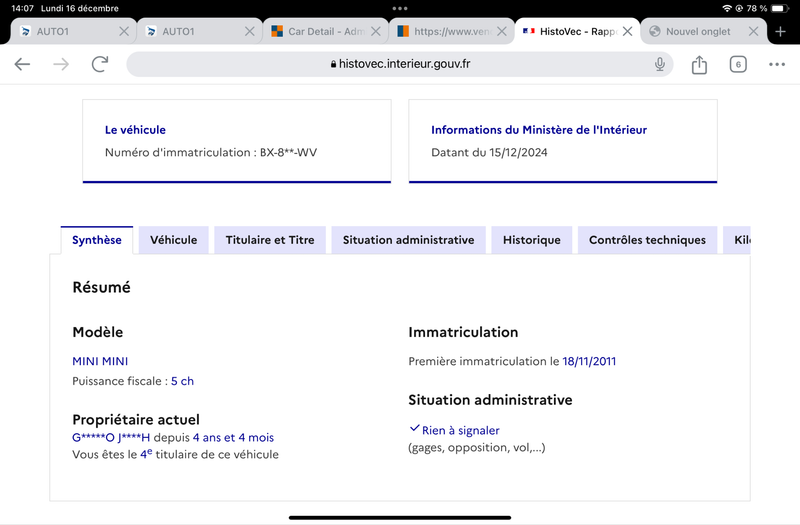Click the forward navigation arrow
800x525 pixels.
(x=61, y=64)
